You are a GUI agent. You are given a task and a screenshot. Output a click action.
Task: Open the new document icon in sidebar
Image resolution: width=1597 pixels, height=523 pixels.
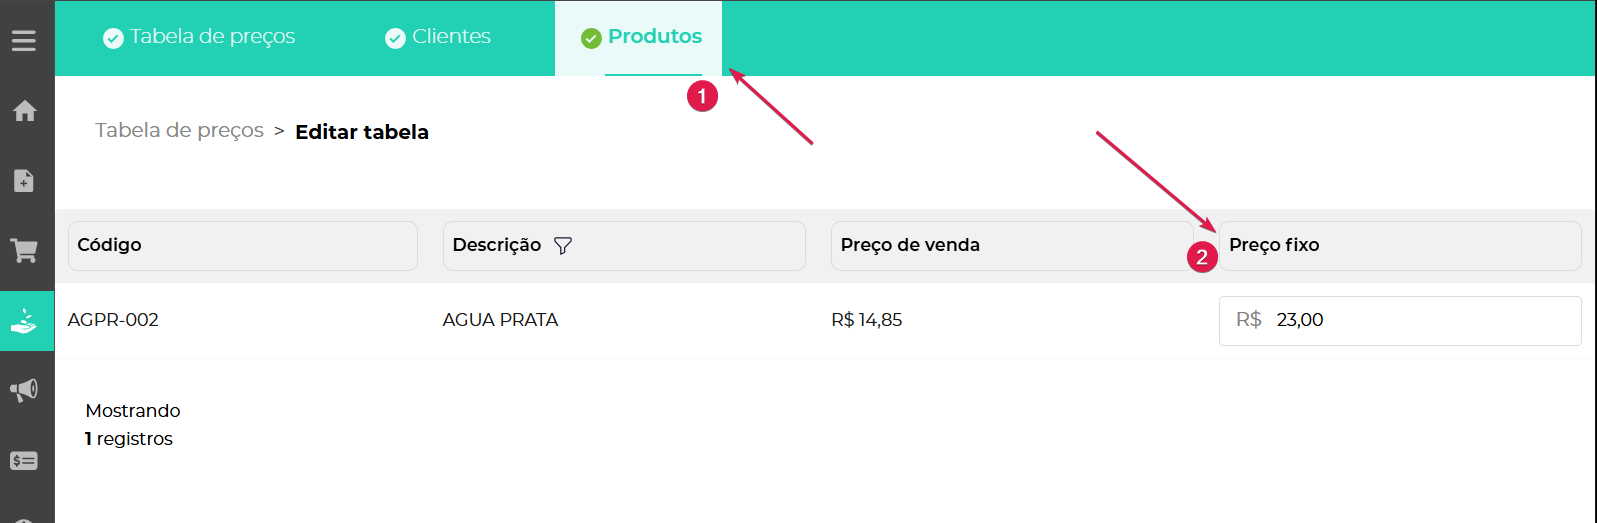(24, 181)
